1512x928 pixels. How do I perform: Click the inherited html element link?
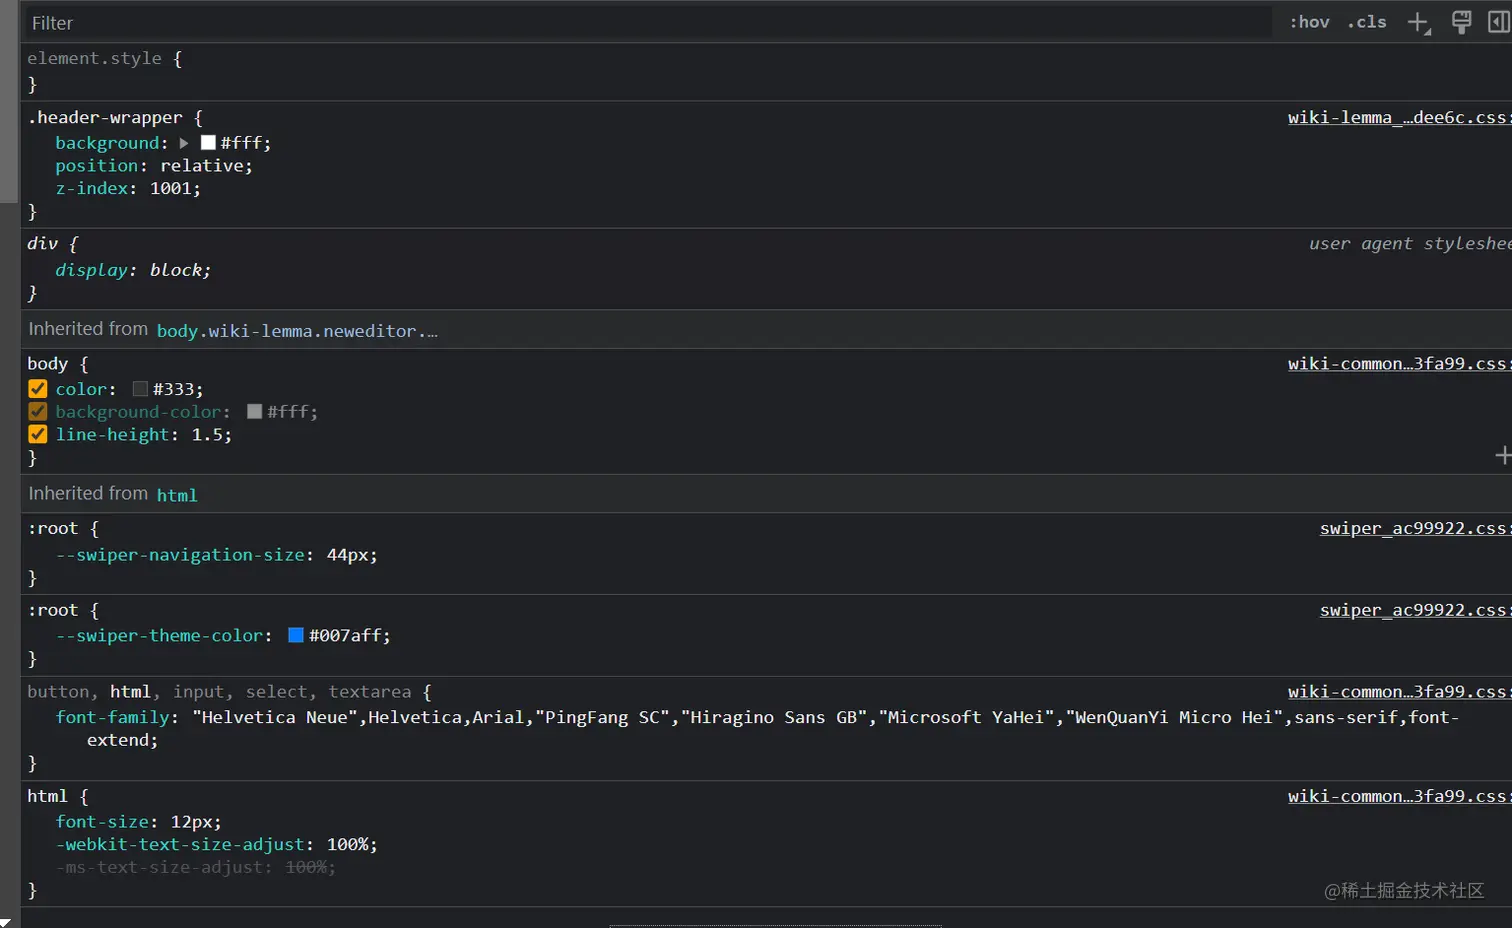click(177, 495)
